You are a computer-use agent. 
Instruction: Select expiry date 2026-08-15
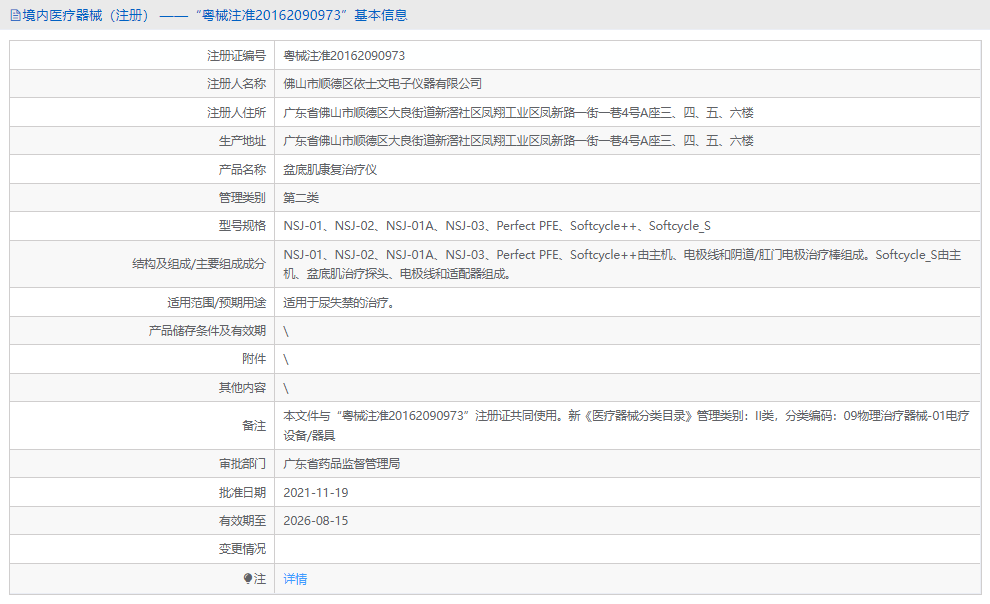pyautogui.click(x=316, y=520)
